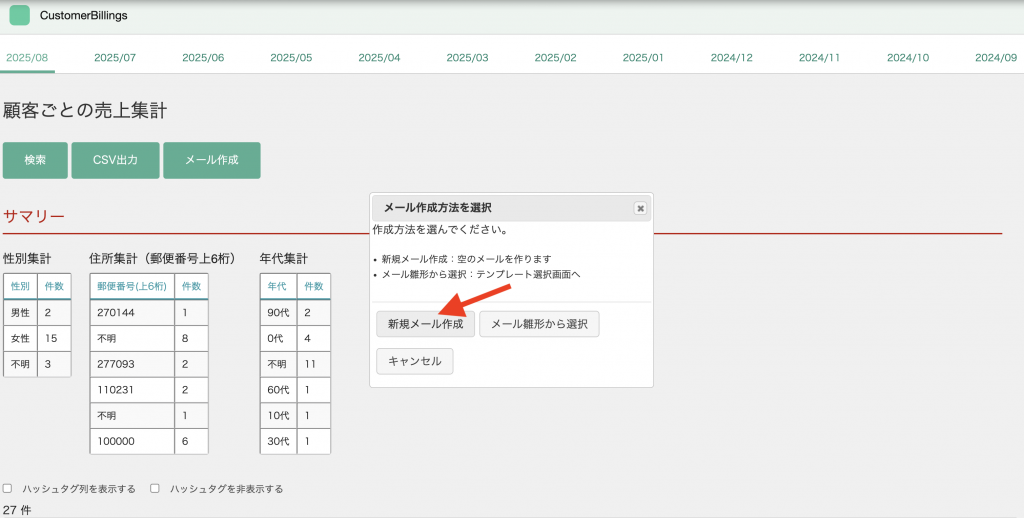Choose 新規メール作成 in the dialog
1024x518 pixels.
click(x=425, y=324)
